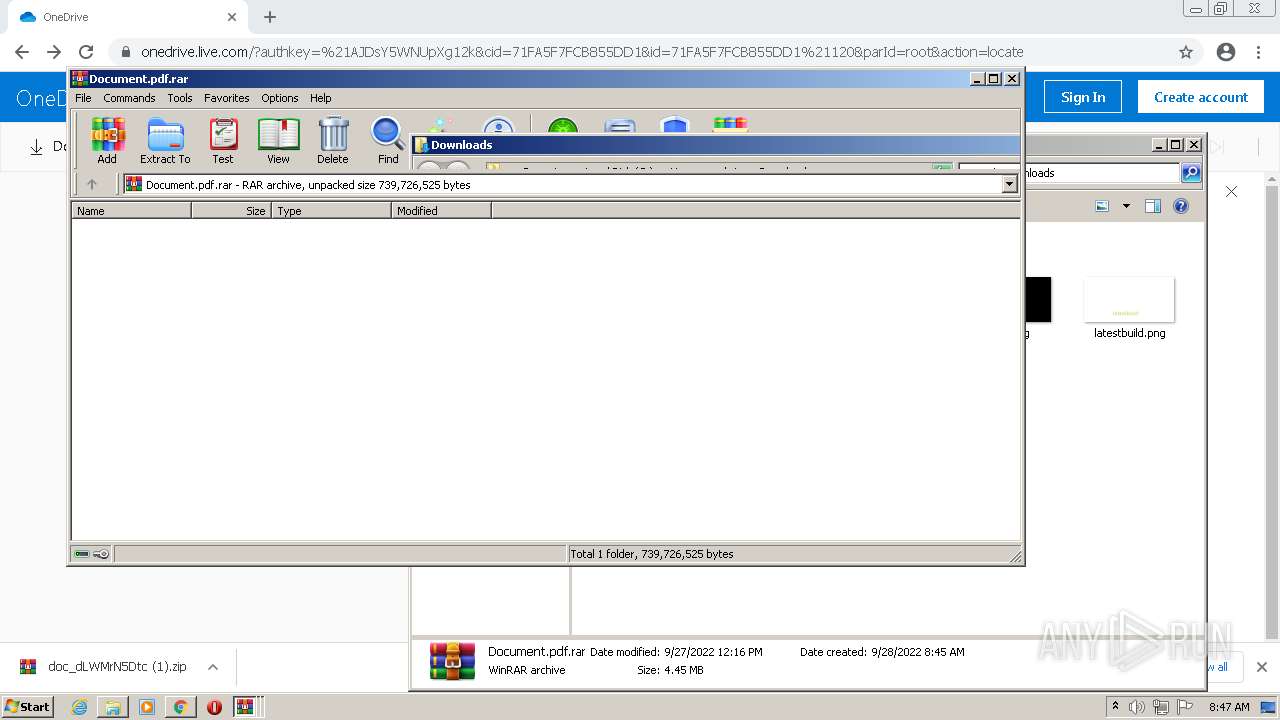Click WinRAR icon on taskbar
1280x720 pixels.
tap(245, 707)
